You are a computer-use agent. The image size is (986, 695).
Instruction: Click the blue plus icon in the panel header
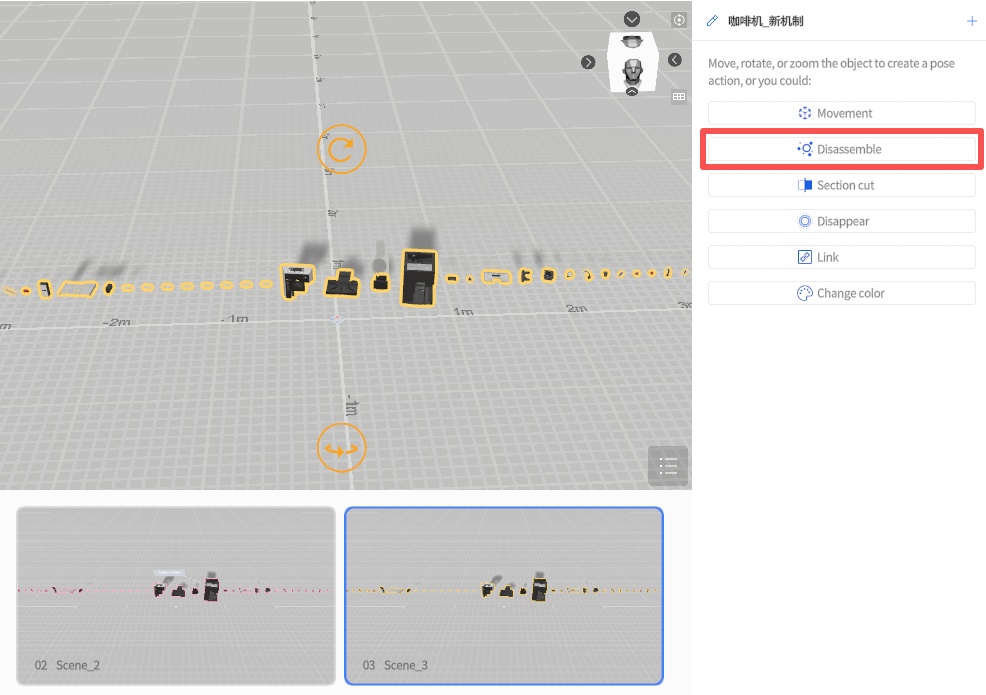click(x=971, y=21)
